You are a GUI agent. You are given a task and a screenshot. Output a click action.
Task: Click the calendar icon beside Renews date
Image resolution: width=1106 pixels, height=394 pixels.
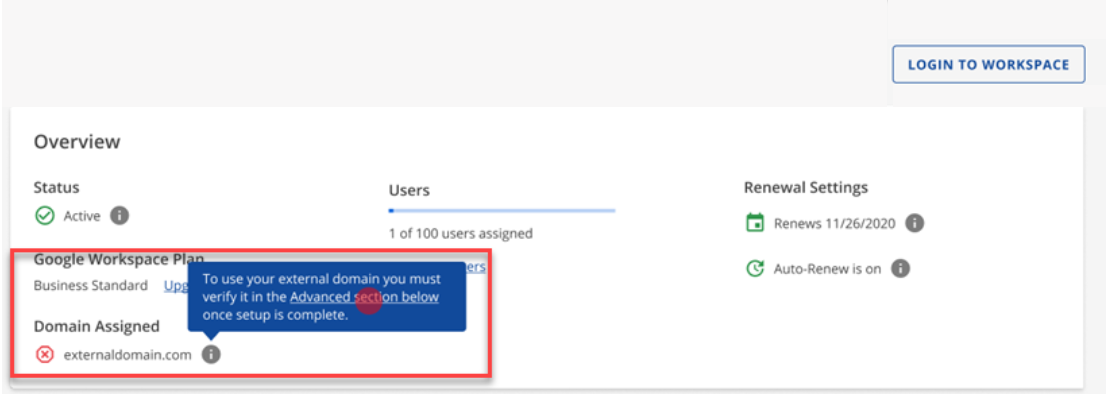coord(755,223)
